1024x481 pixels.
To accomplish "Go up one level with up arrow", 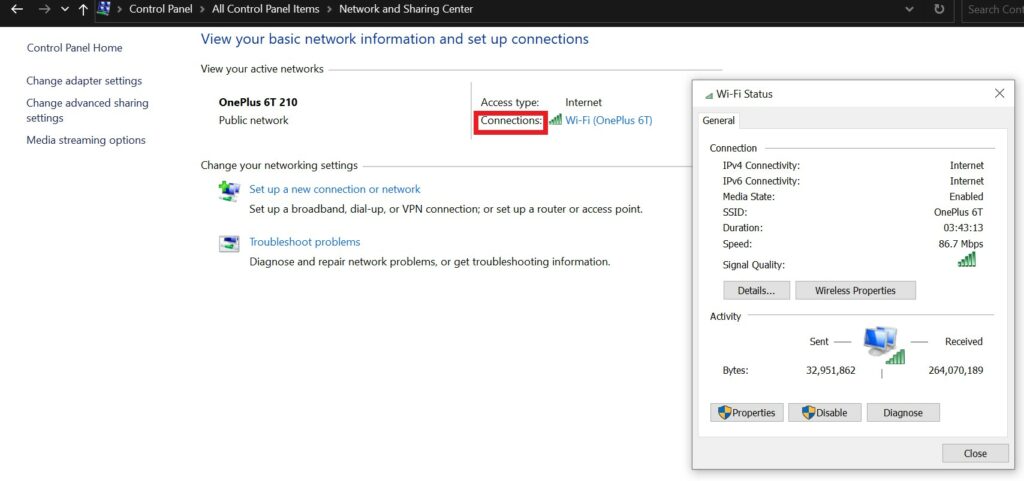I will coord(83,9).
